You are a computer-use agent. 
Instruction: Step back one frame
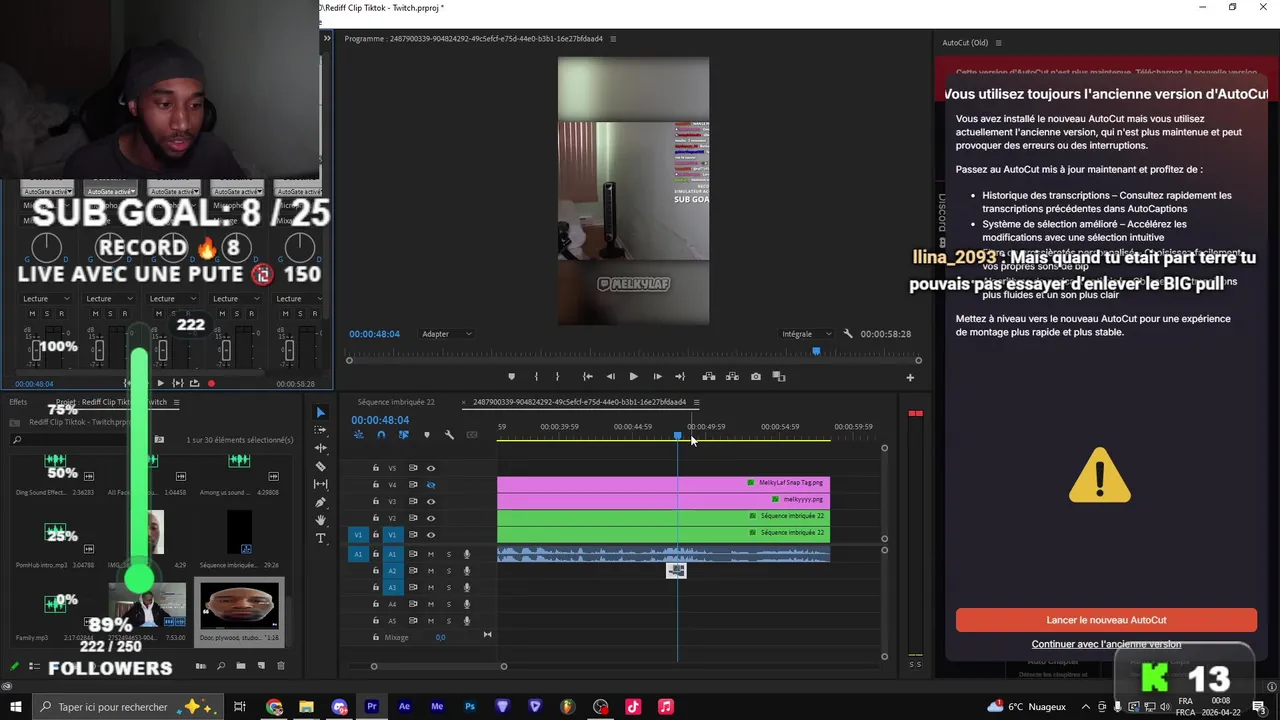(611, 377)
